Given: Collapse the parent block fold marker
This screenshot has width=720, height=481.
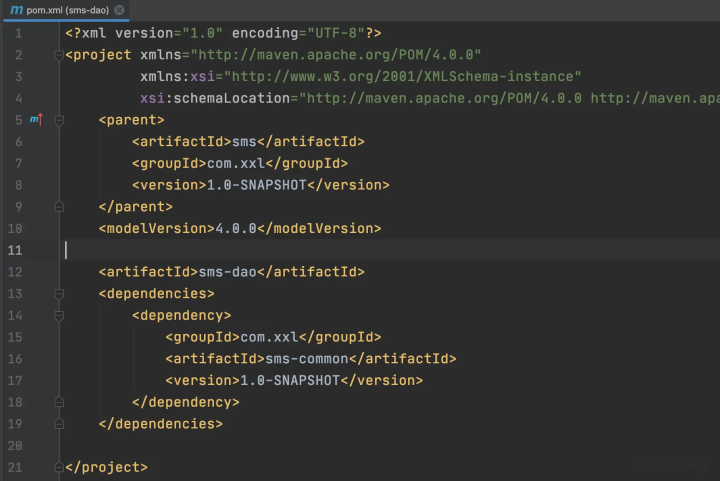Looking at the screenshot, I should (x=59, y=120).
